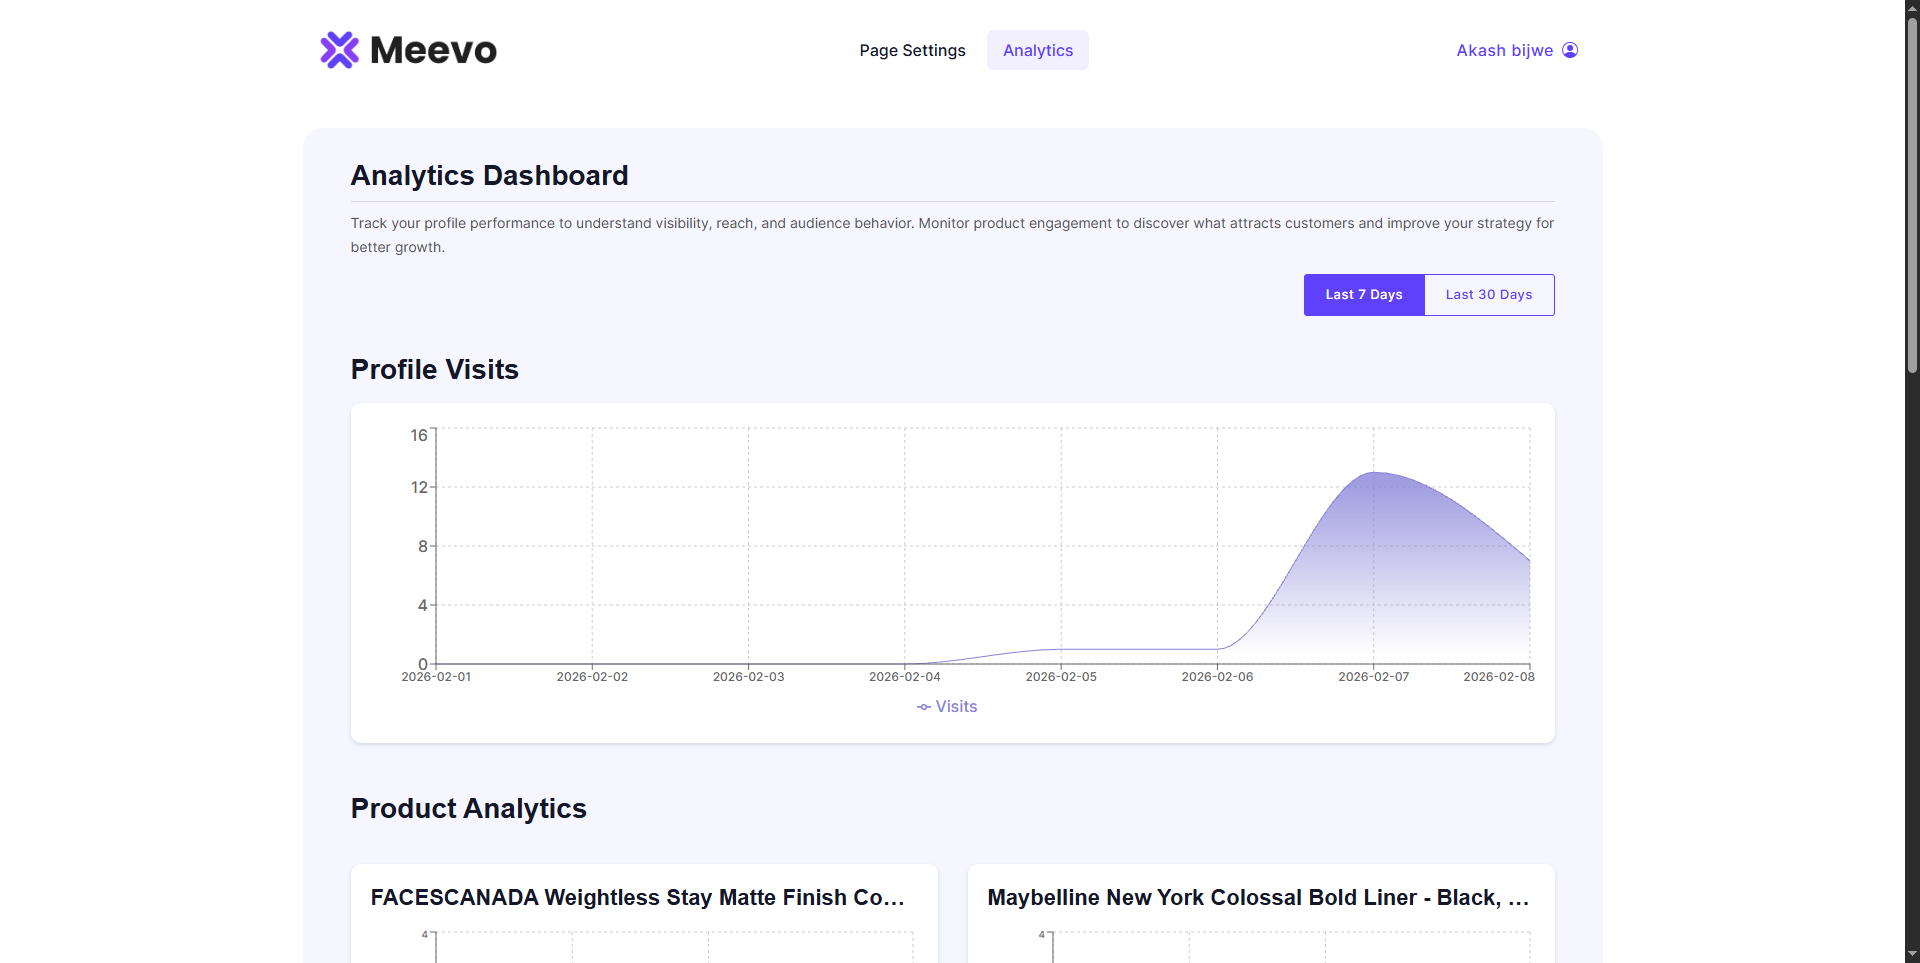Open the Maybelline Colossal Bold Liner product card
This screenshot has width=1920, height=963.
(x=1258, y=897)
